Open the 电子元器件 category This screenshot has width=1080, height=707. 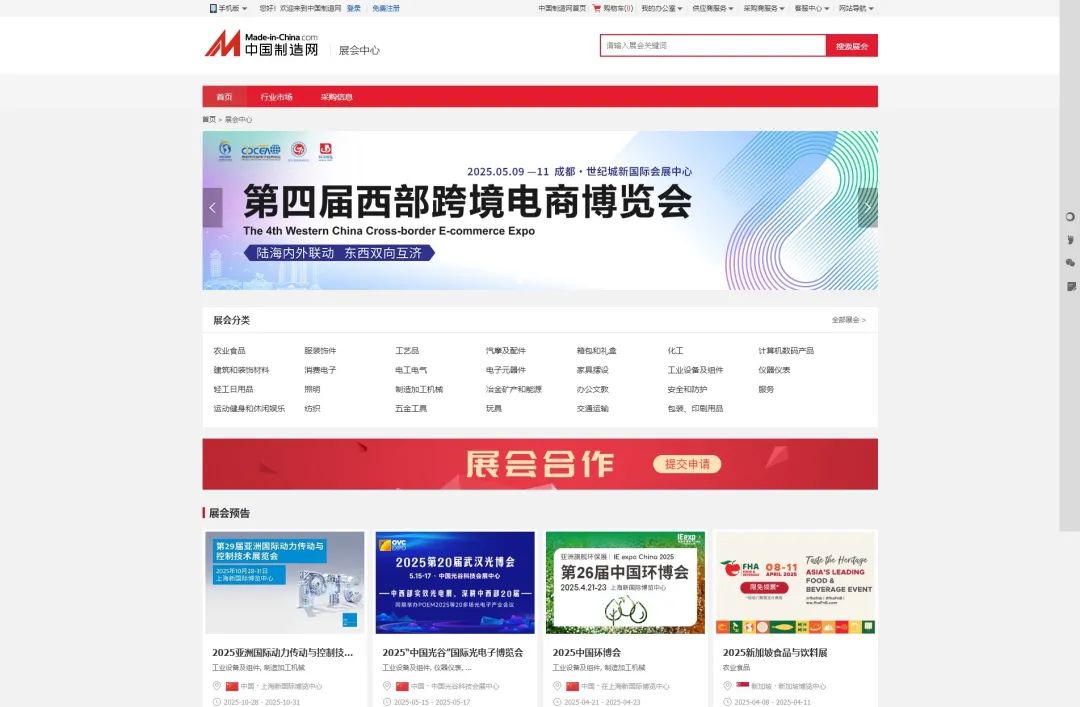pyautogui.click(x=506, y=370)
